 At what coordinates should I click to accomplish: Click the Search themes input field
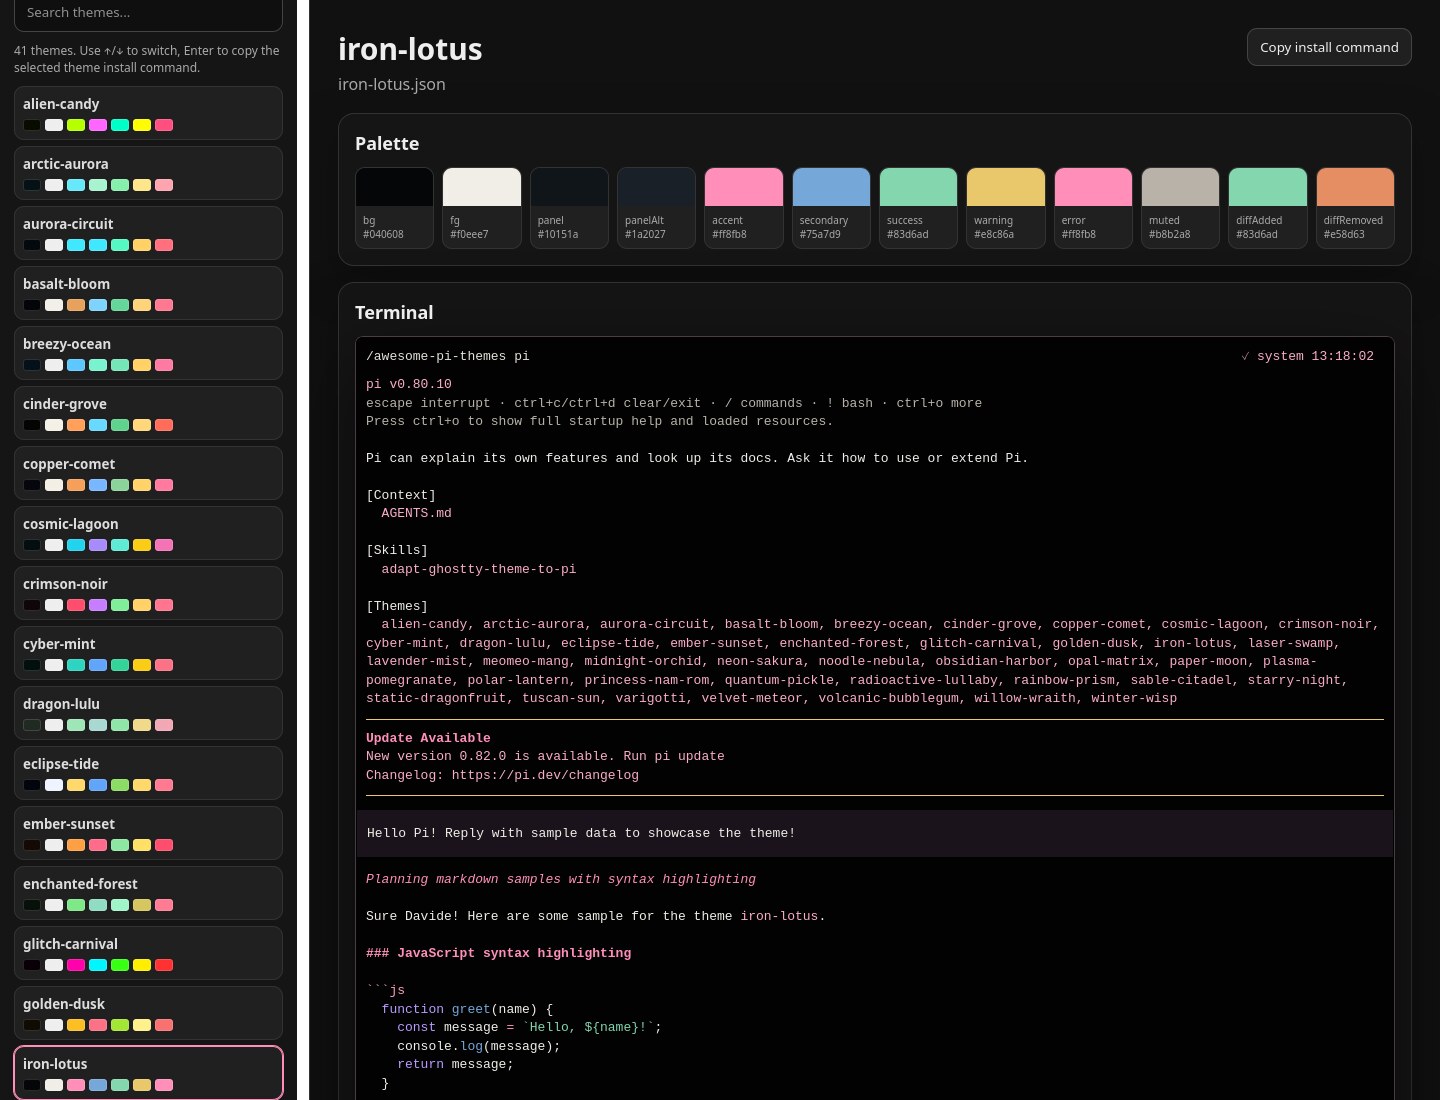coord(148,13)
